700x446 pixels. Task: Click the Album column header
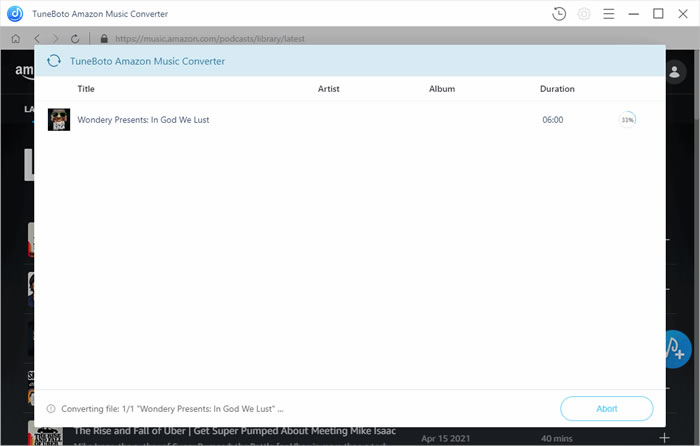click(x=442, y=89)
